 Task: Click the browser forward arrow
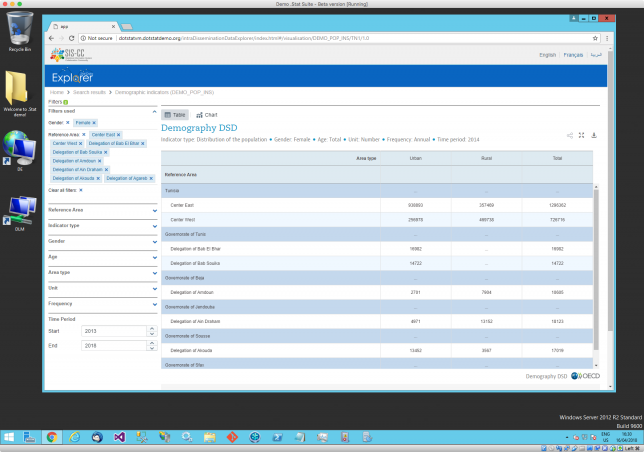click(61, 38)
